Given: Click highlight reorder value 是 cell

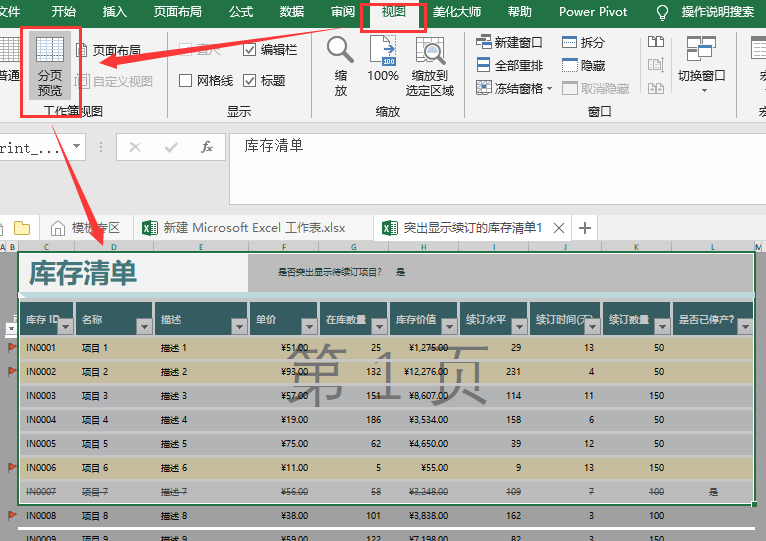Looking at the screenshot, I should [401, 272].
